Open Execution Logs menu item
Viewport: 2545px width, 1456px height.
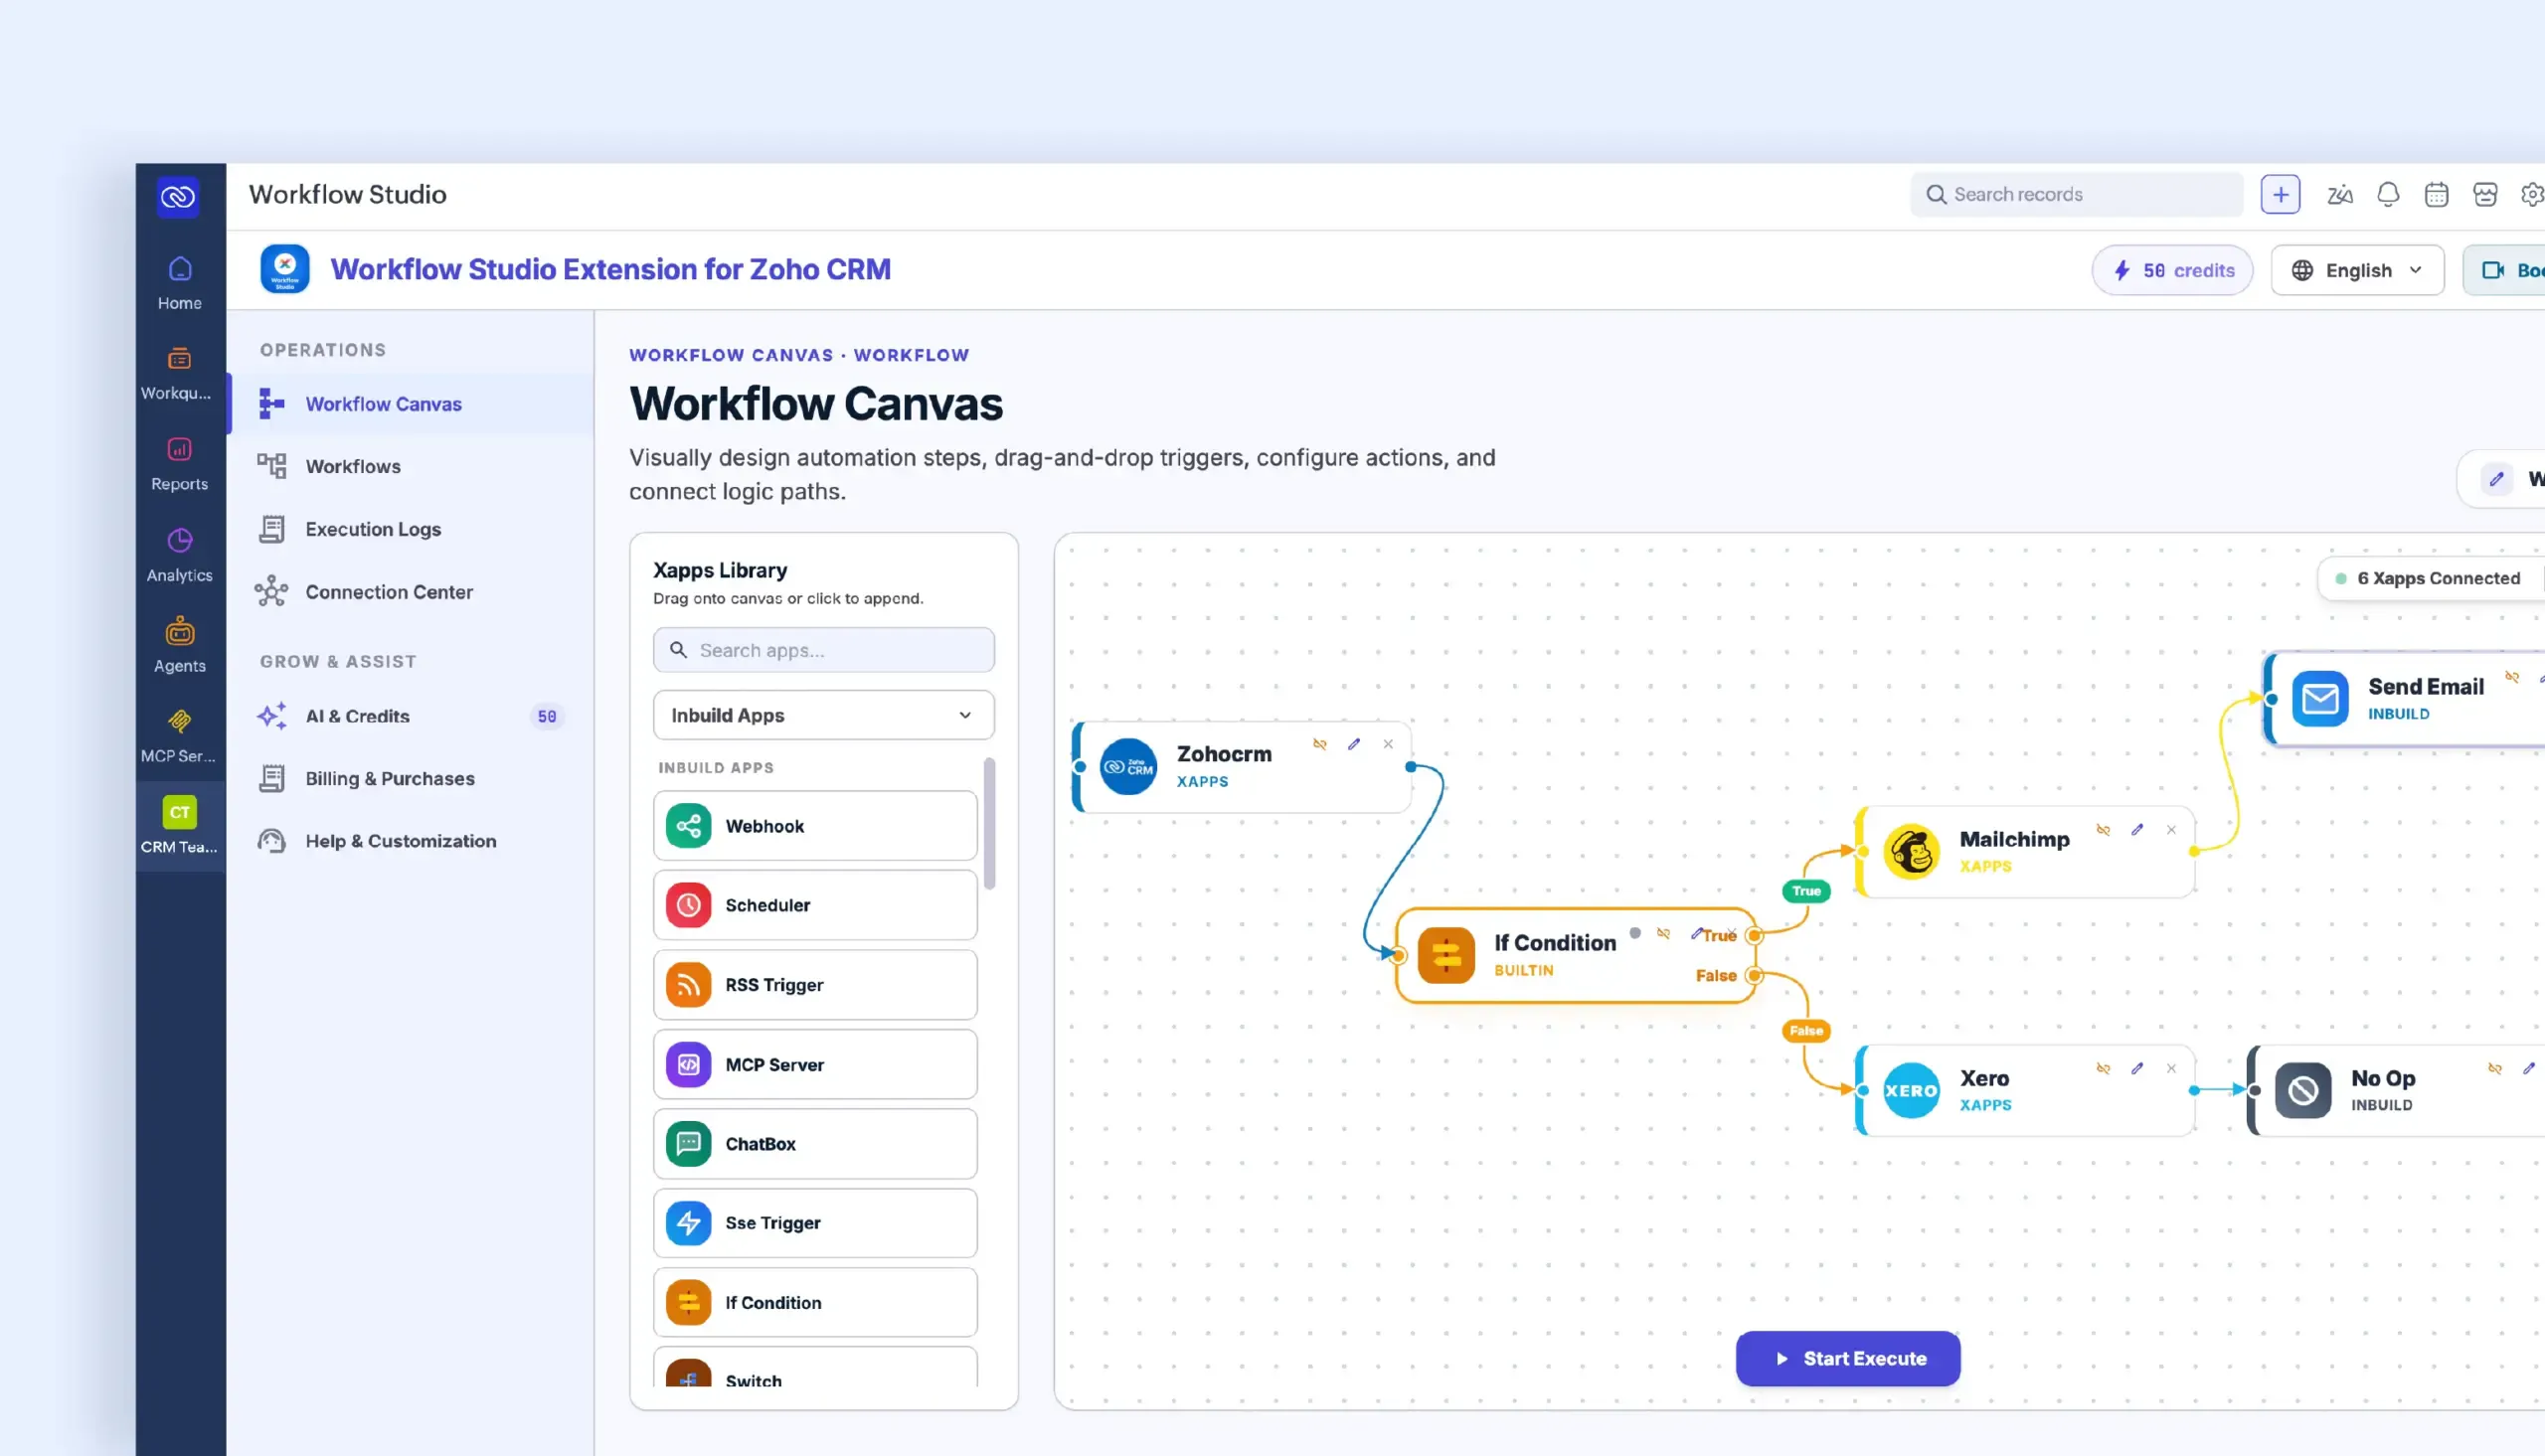(411, 529)
